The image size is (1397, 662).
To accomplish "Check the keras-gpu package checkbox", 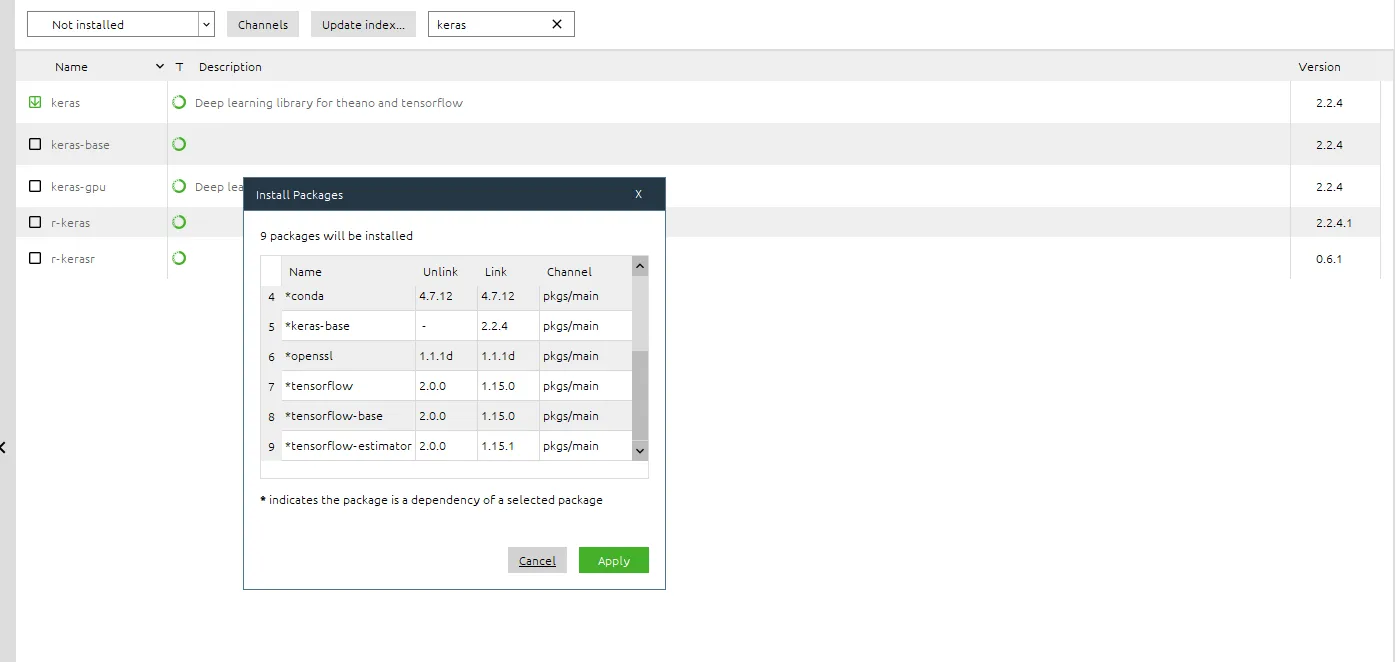I will 35,186.
